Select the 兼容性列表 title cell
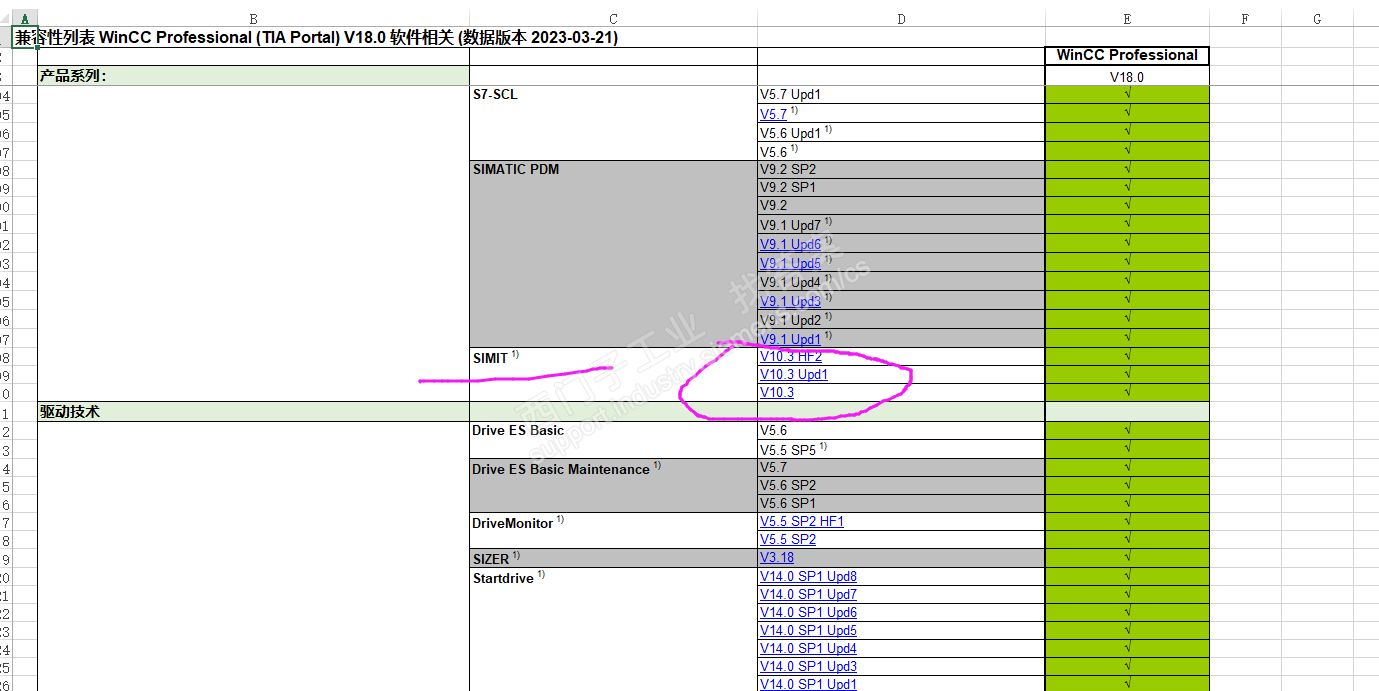This screenshot has width=1379, height=691. (316, 37)
